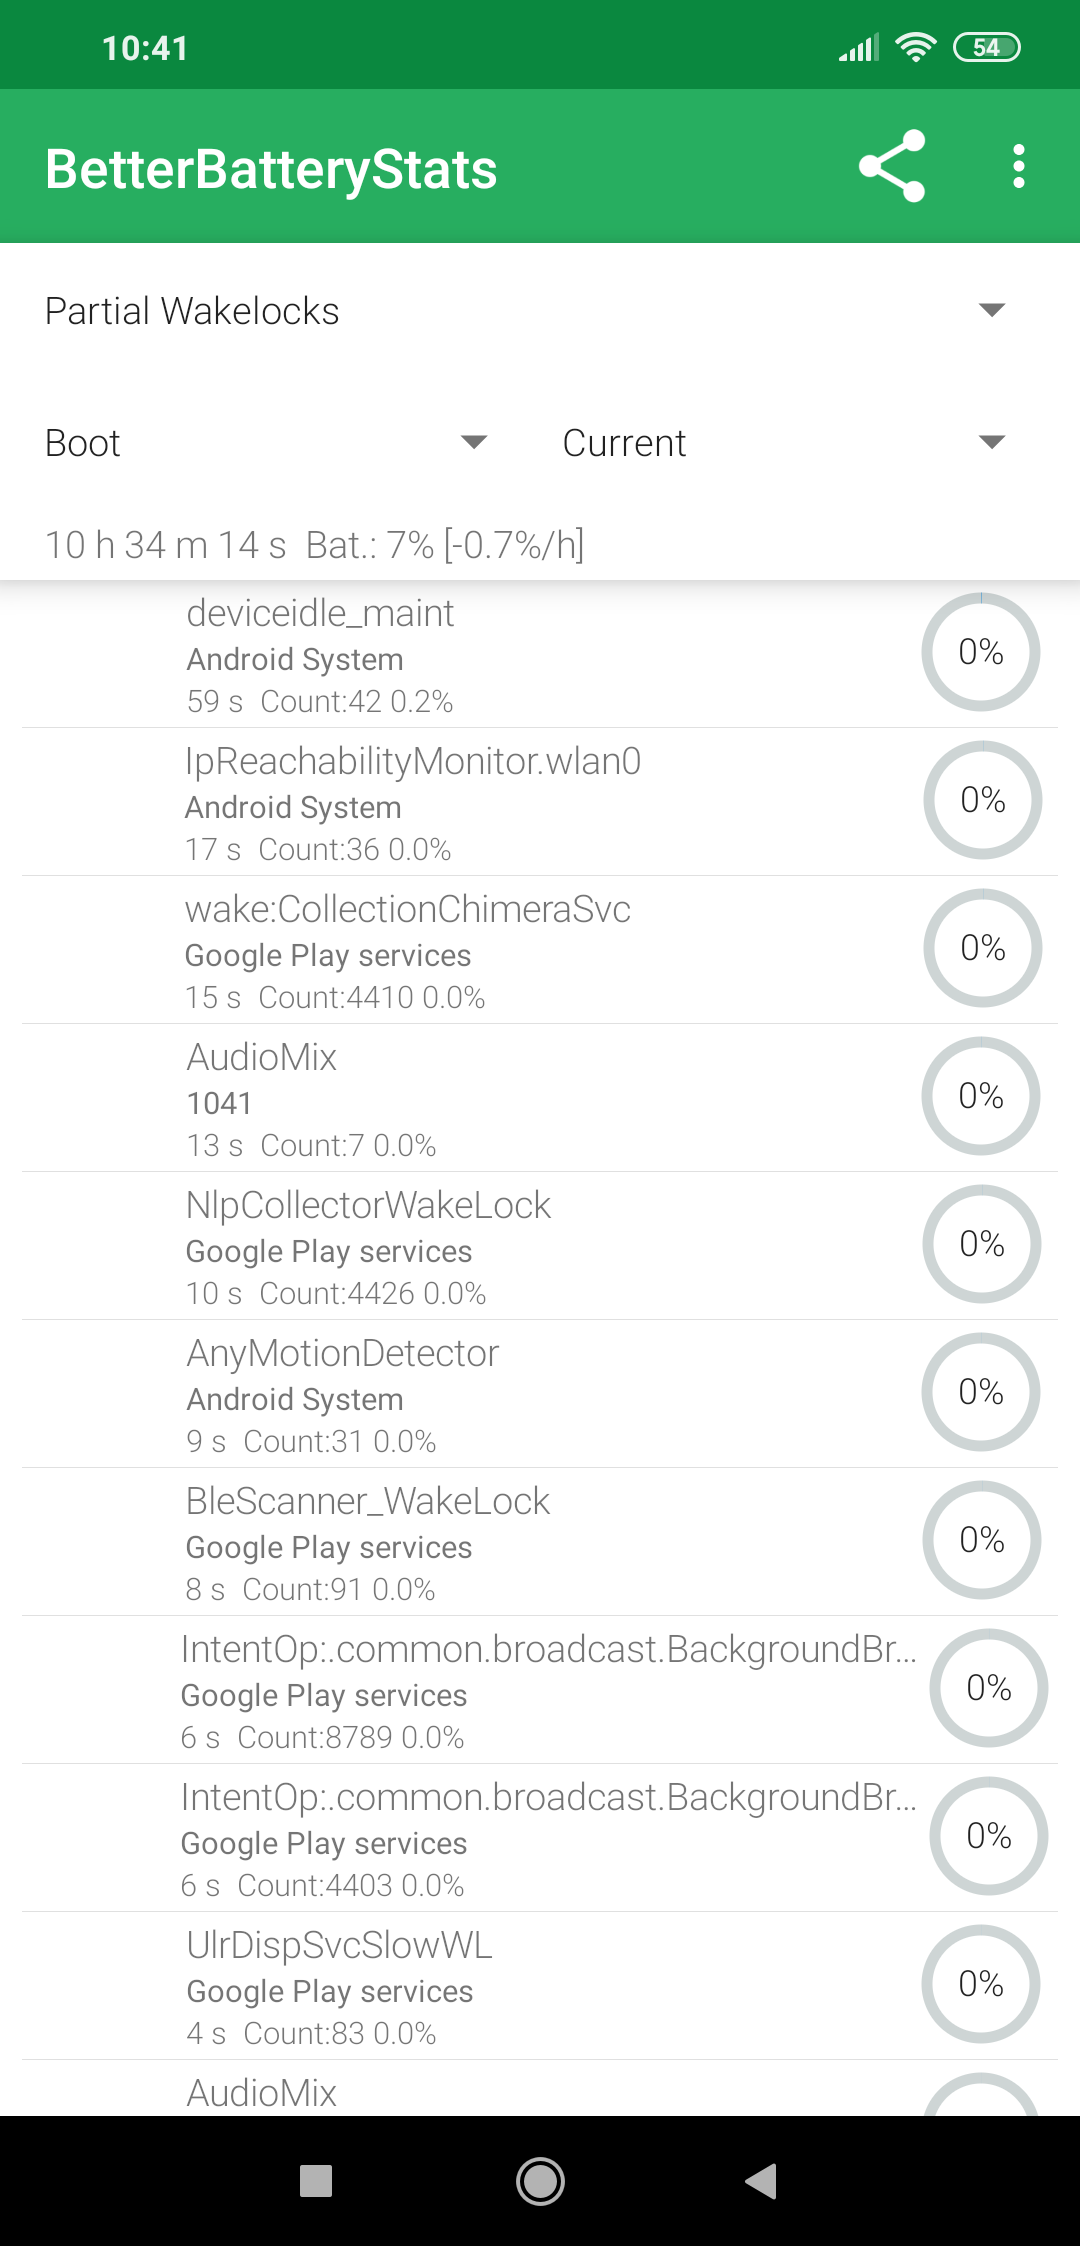Open the NlpCollectorWakeLock item
This screenshot has width=1080, height=2246.
540,1246
